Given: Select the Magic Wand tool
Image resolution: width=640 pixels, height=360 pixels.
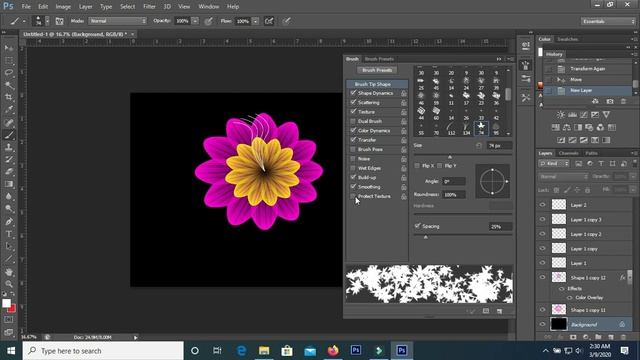Looking at the screenshot, I should (9, 85).
